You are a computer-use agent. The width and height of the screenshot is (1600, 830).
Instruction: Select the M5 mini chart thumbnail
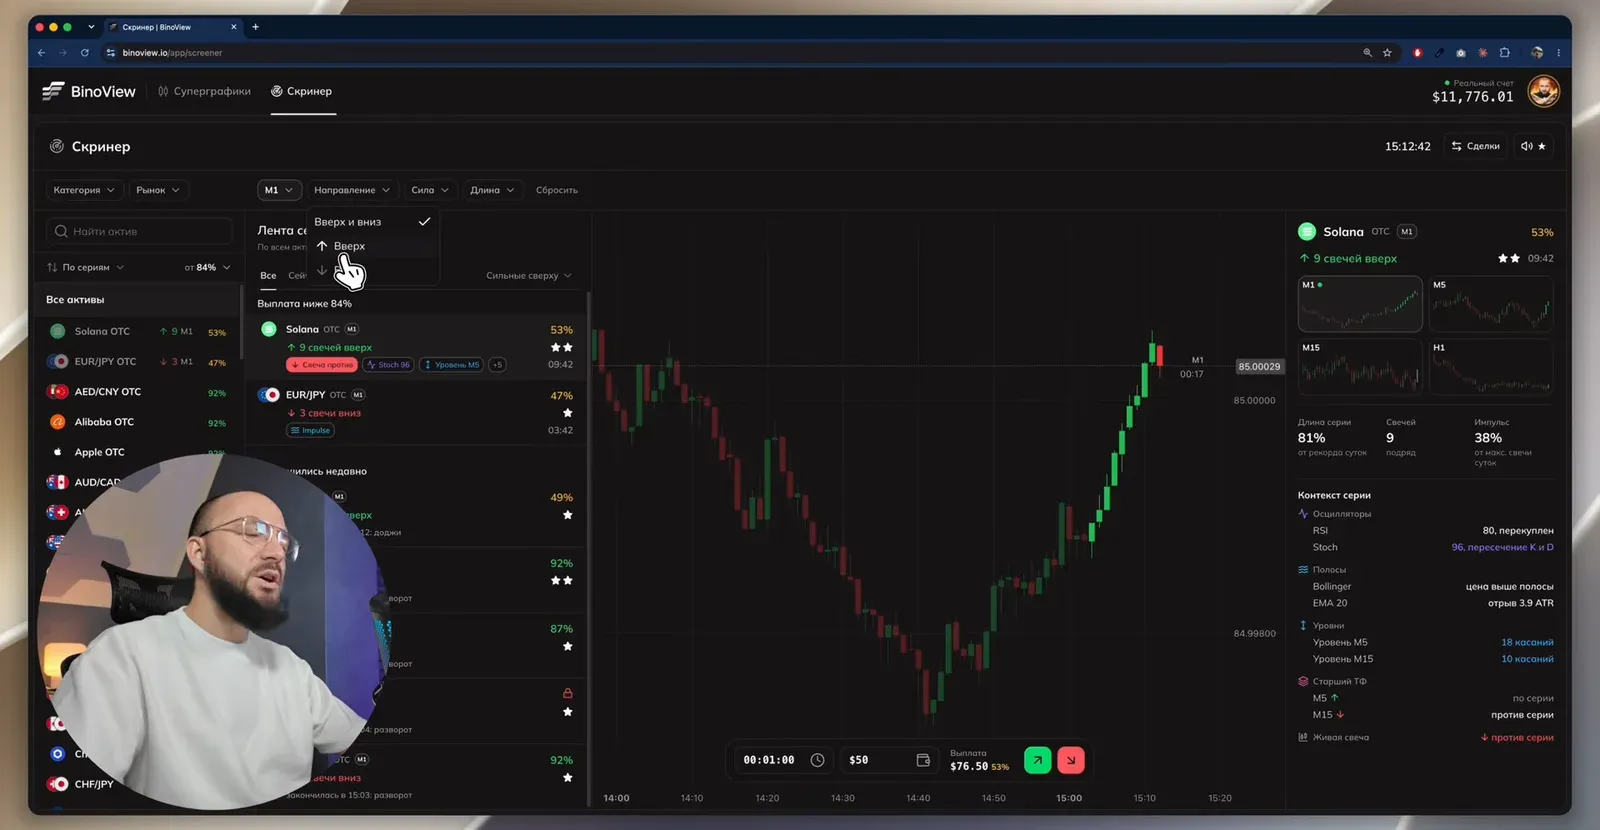tap(1491, 304)
